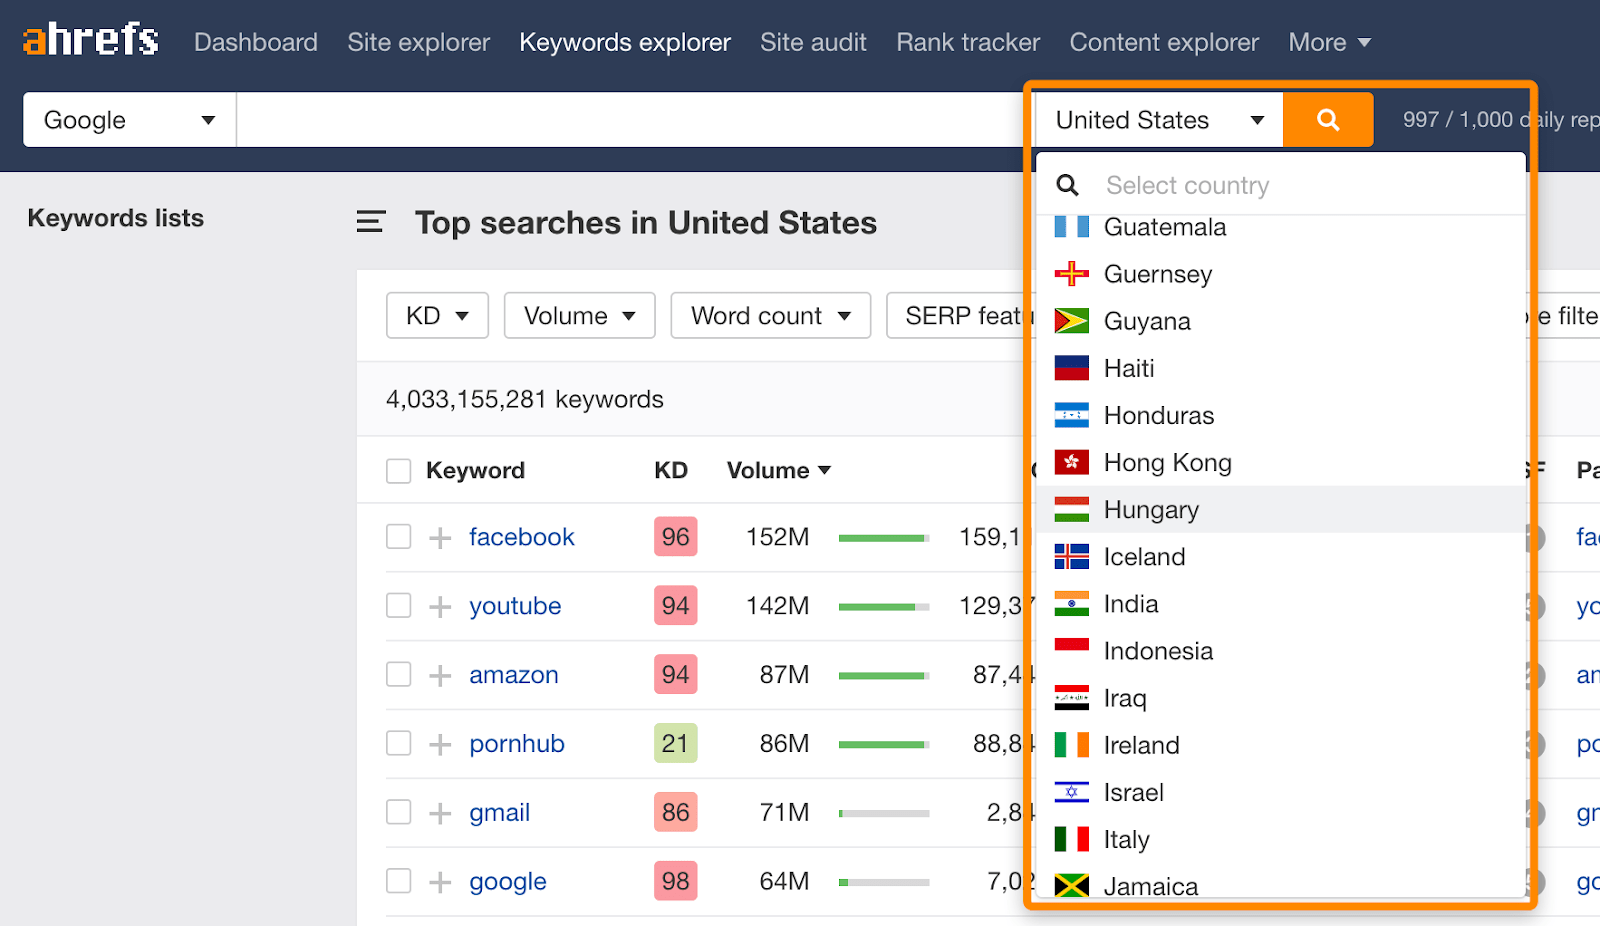Open the google keyword link
The height and width of the screenshot is (926, 1600).
point(508,882)
